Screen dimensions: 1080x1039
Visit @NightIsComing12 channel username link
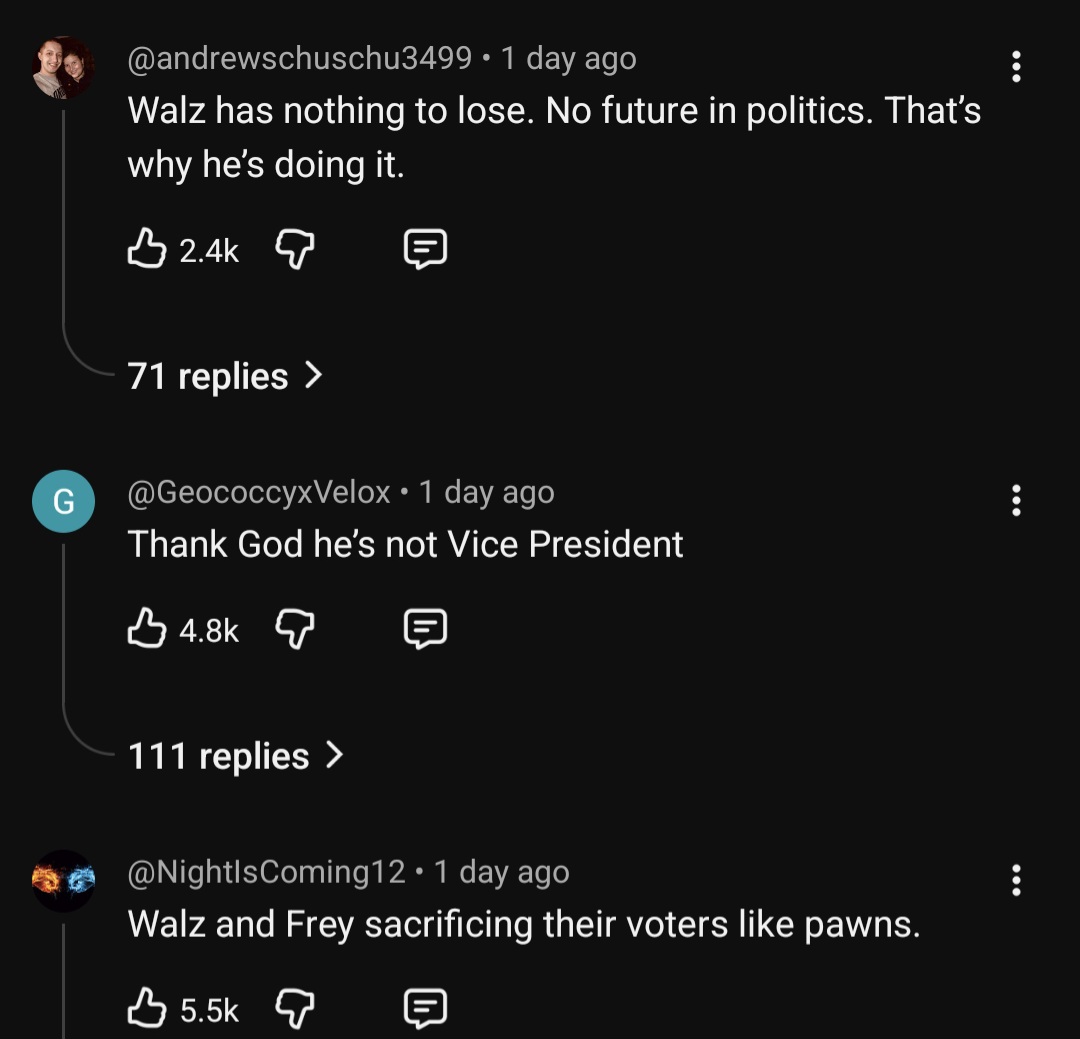(x=267, y=872)
